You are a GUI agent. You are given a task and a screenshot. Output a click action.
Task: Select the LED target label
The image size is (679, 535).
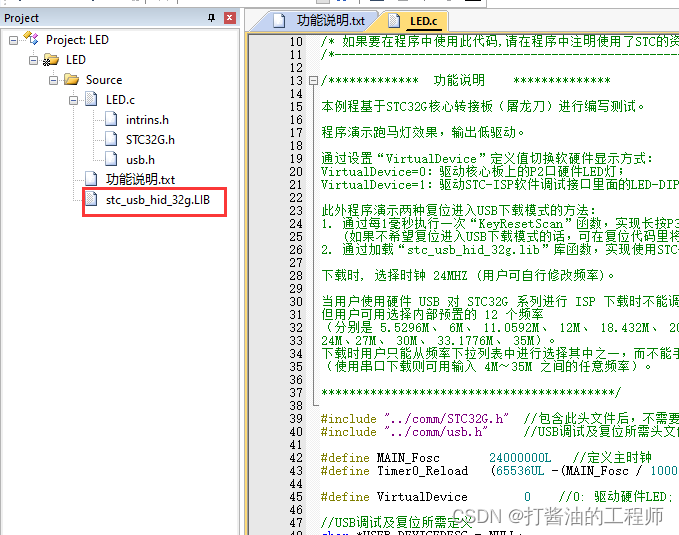[x=76, y=60]
